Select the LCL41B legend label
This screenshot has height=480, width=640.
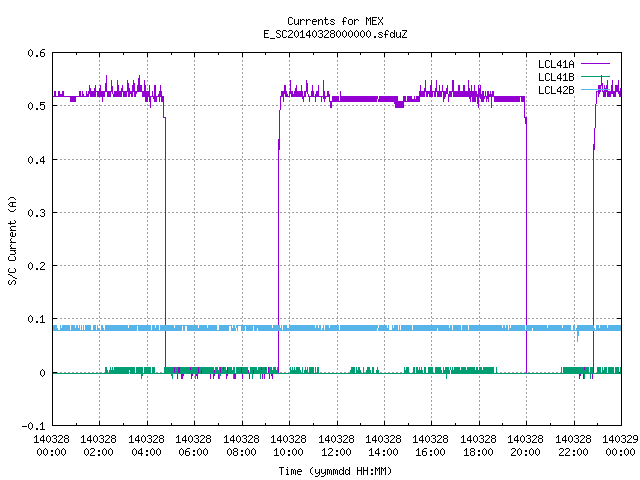tap(556, 77)
